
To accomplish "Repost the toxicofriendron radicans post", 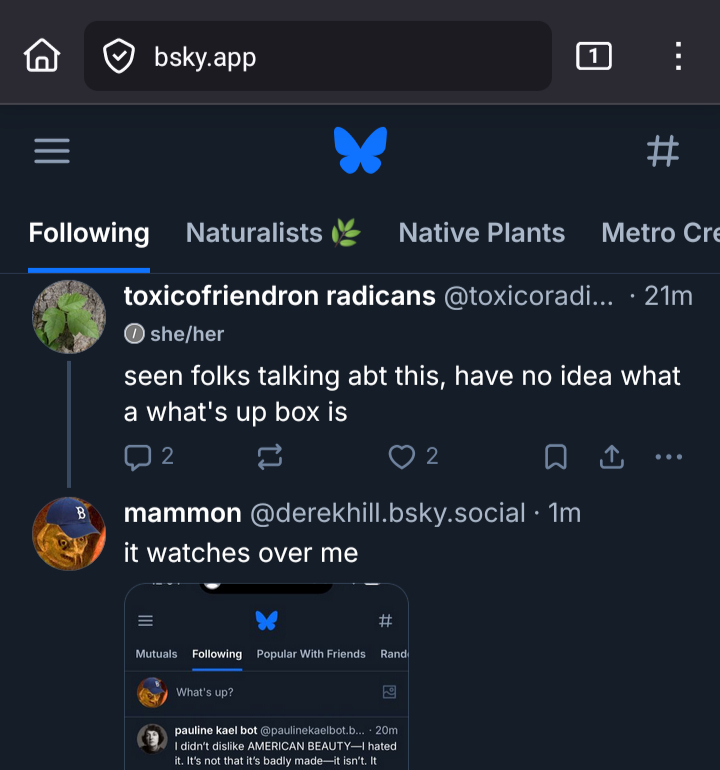I will tap(270, 457).
